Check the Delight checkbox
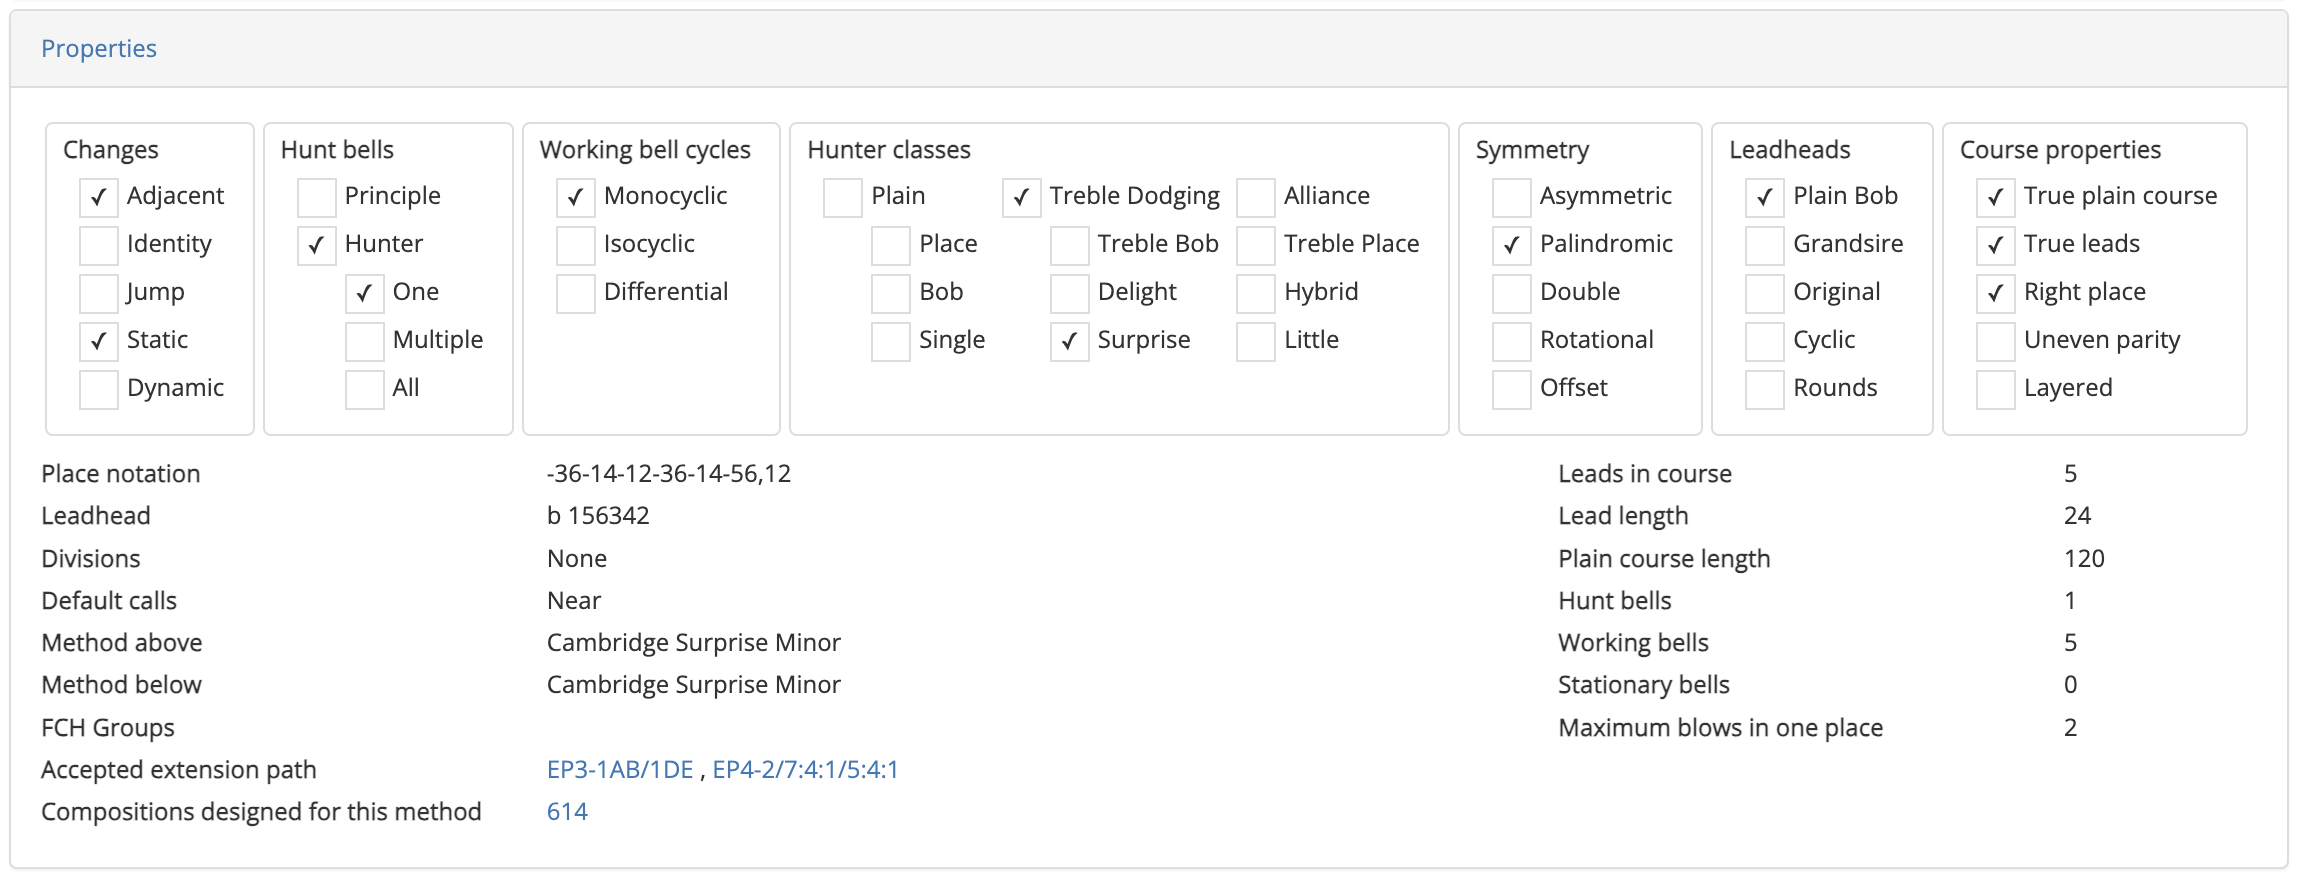The height and width of the screenshot is (876, 2298). (x=1070, y=293)
